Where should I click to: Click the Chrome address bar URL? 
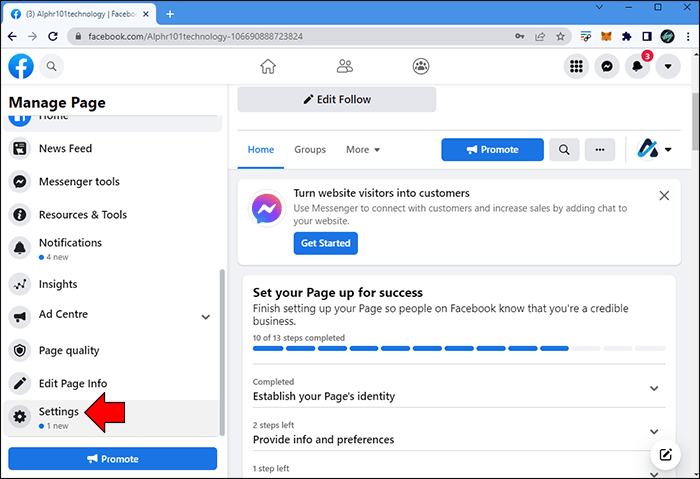tap(195, 37)
